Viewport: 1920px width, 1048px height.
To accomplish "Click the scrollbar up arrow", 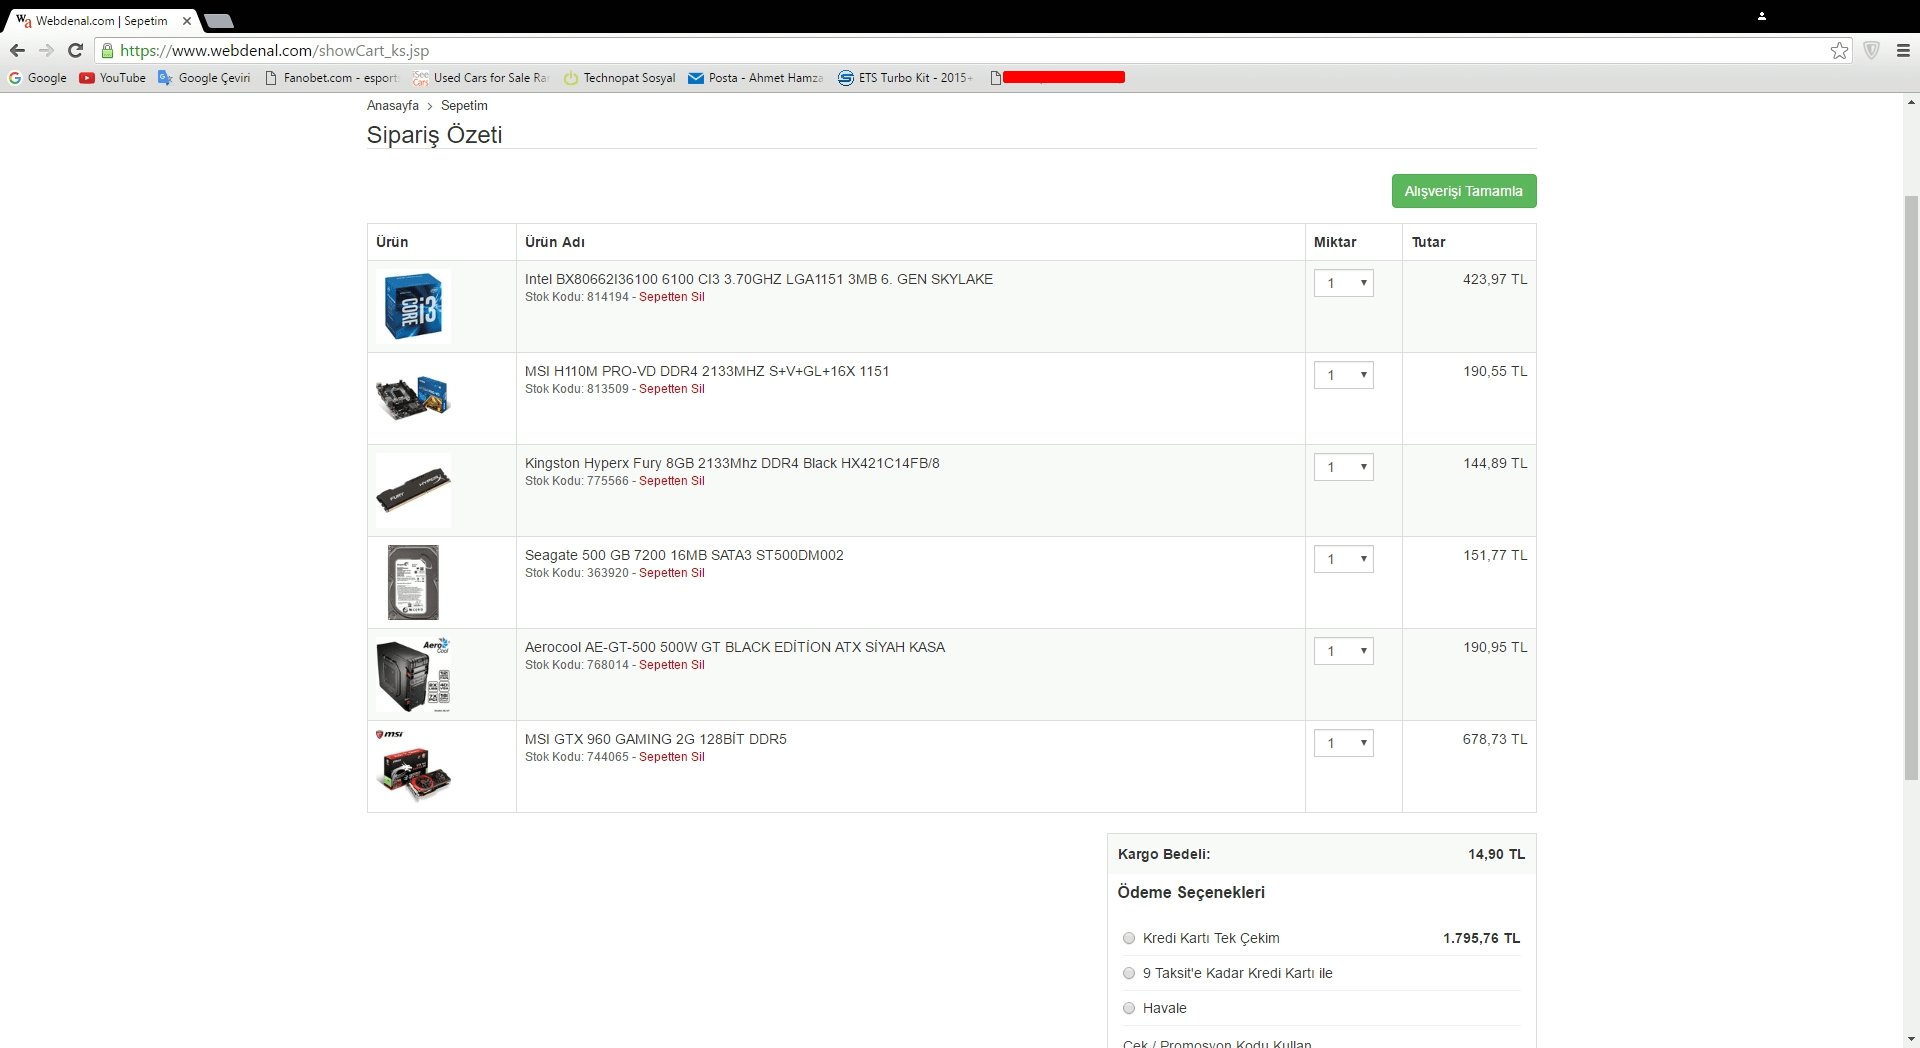I will tap(1911, 102).
